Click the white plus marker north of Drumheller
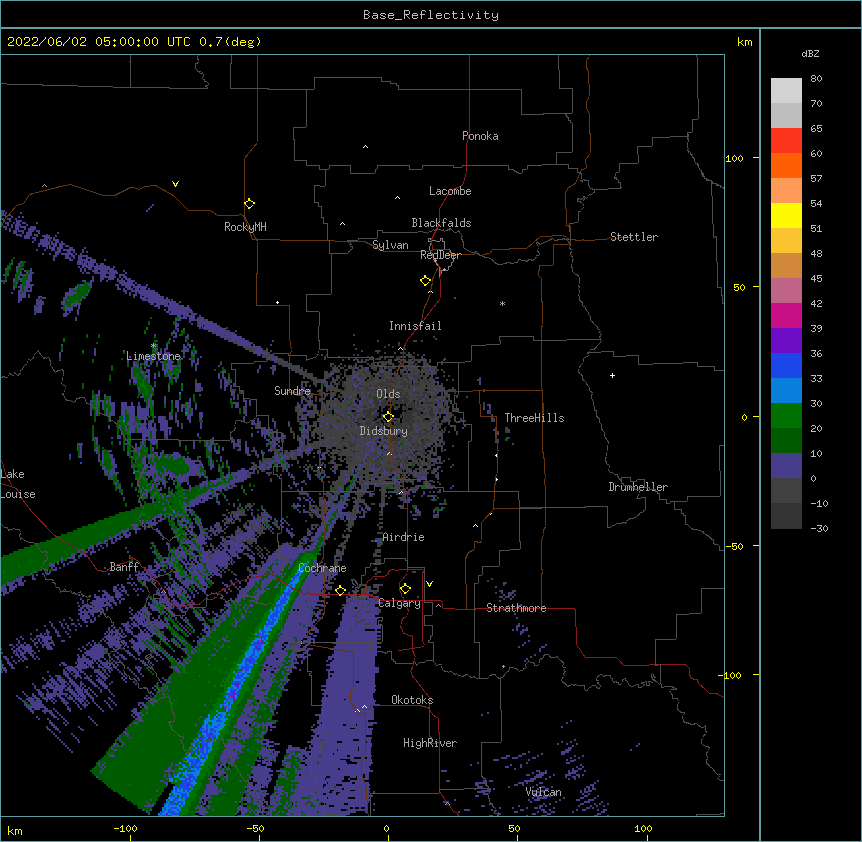The image size is (862, 842). [612, 375]
